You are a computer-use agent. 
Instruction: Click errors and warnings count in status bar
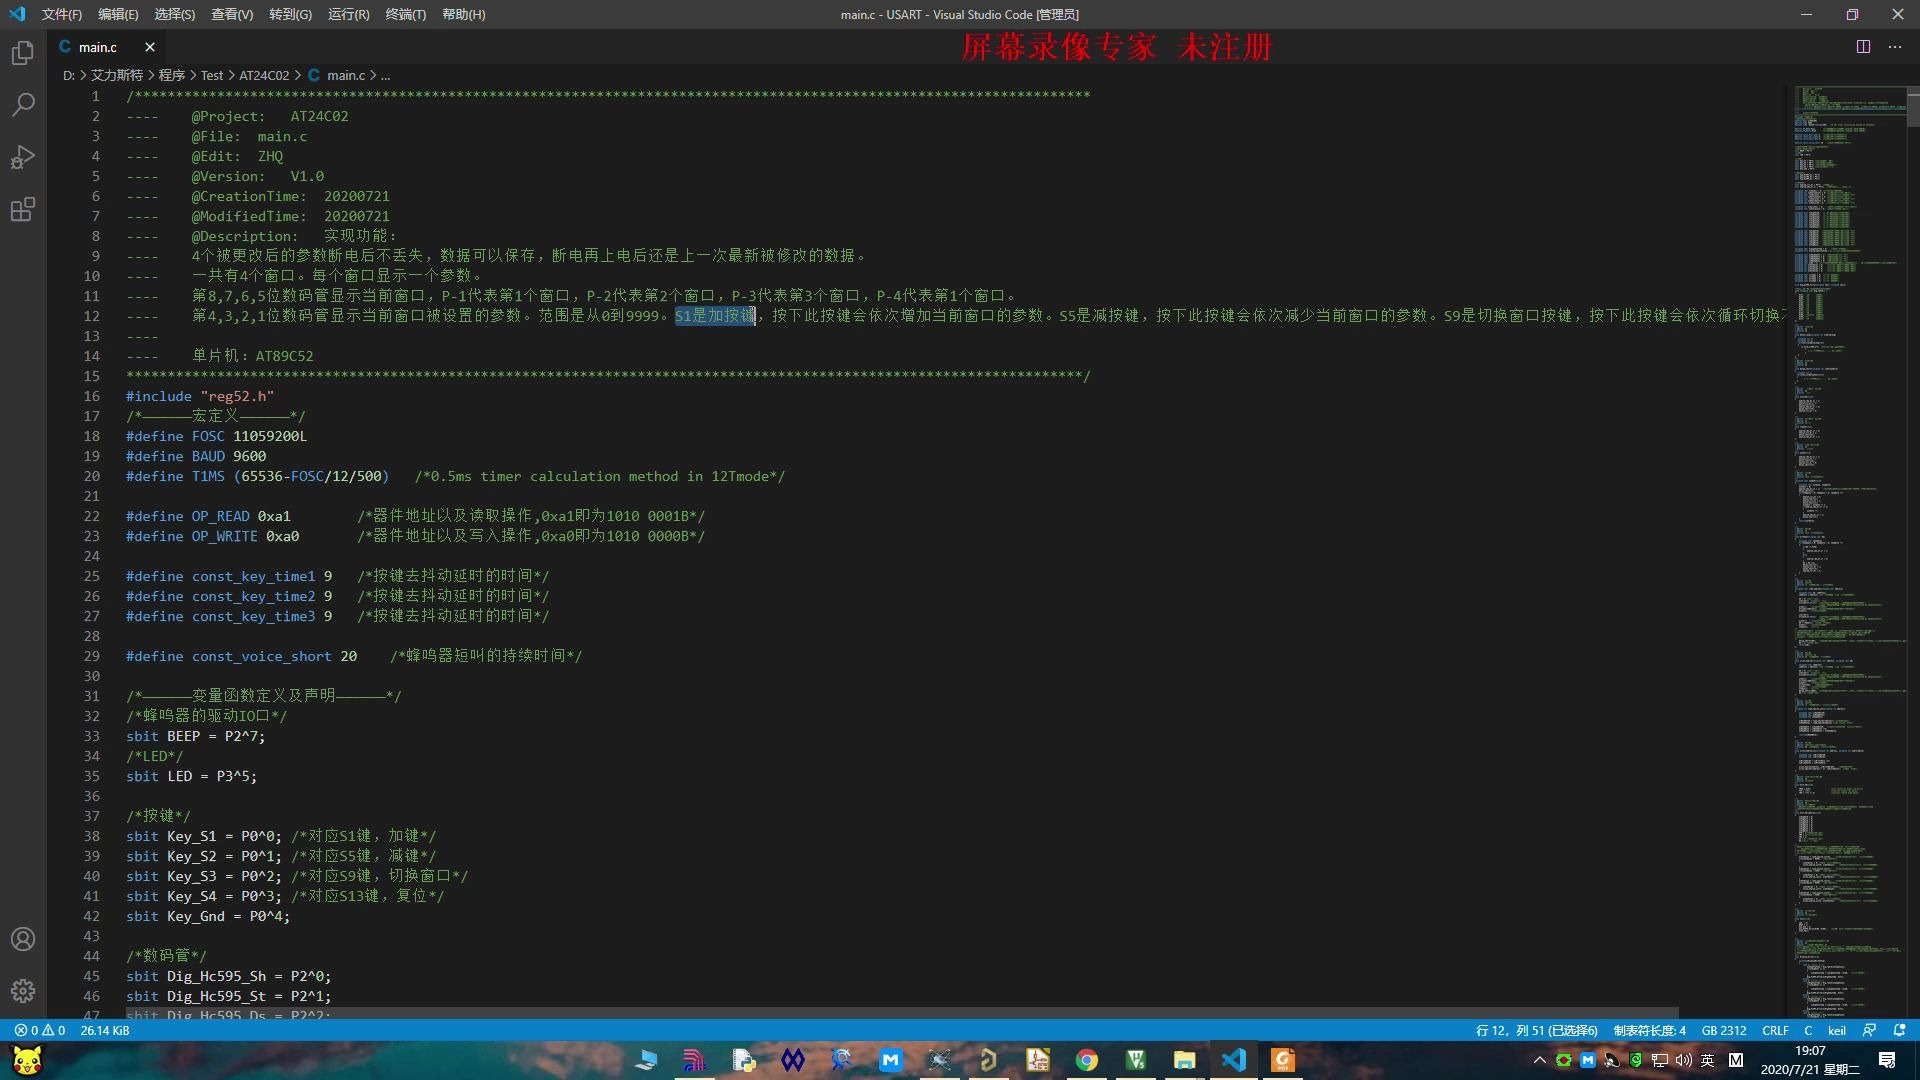coord(40,1030)
